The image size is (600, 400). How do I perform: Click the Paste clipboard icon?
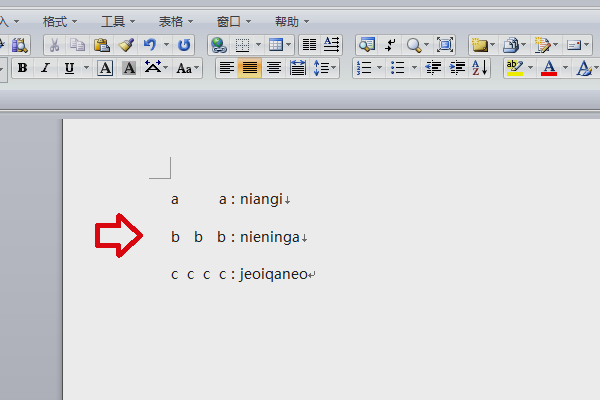[102, 45]
